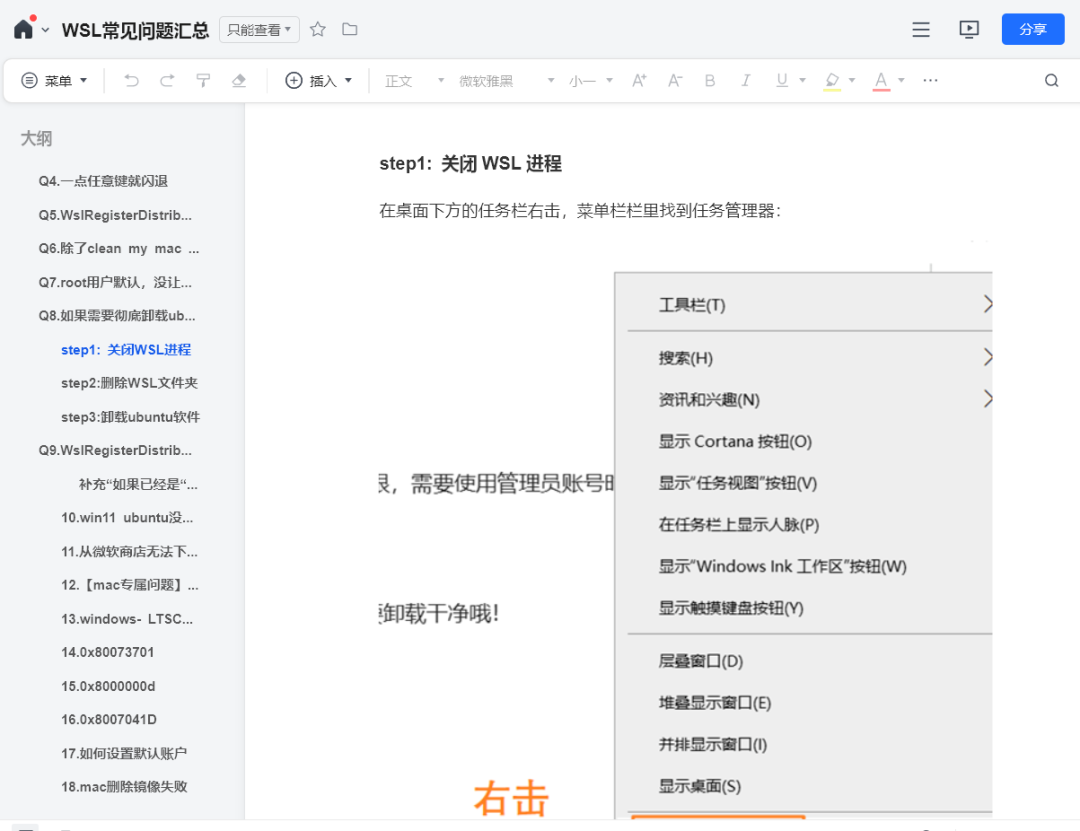
Task: Go to outline item 15.0x8000000d
Action: coord(108,686)
